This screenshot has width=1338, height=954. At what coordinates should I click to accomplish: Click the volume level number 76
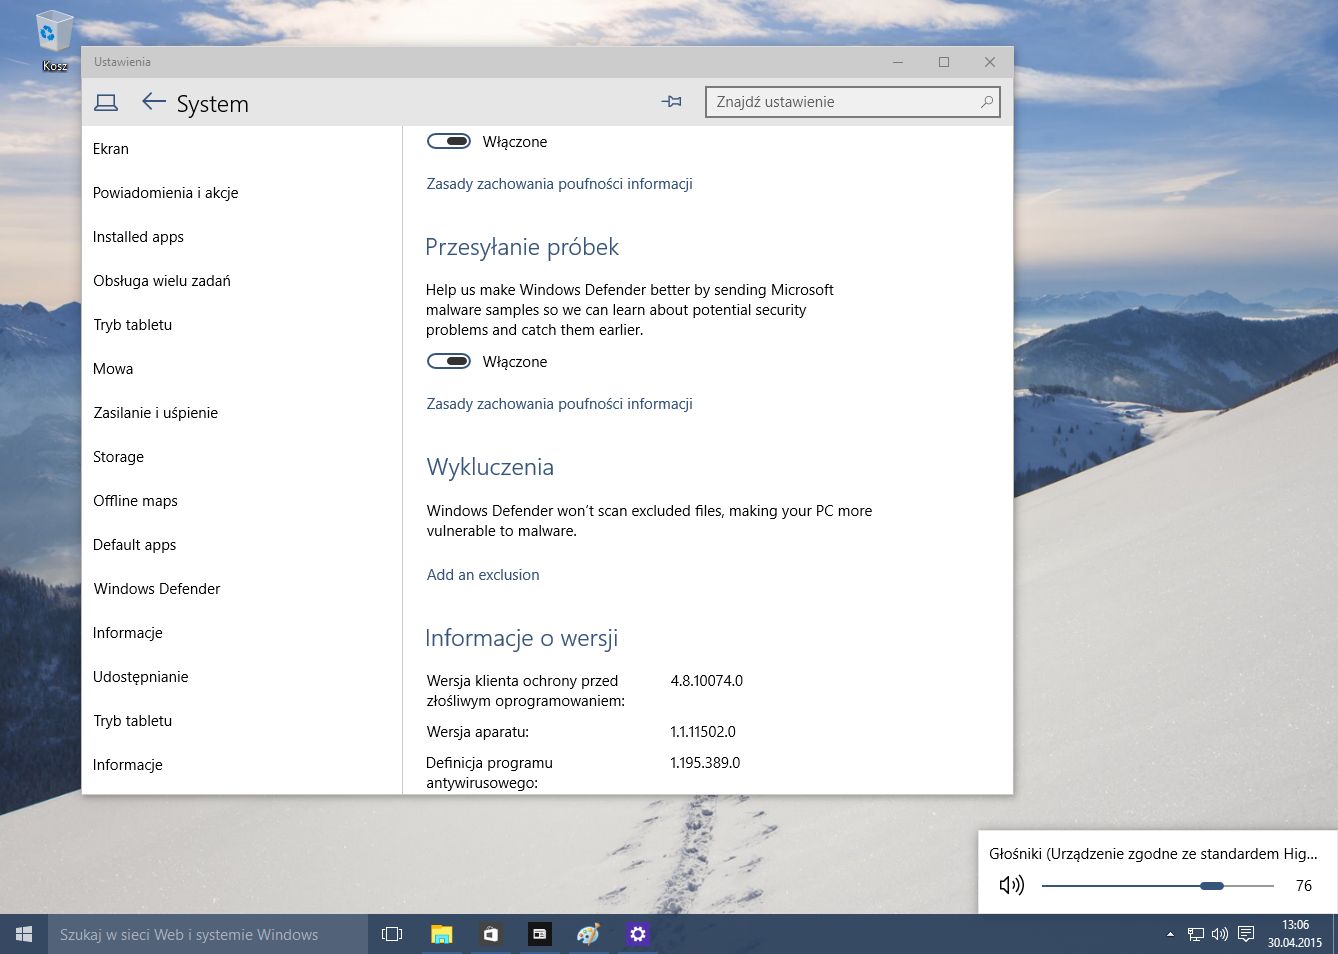pyautogui.click(x=1304, y=885)
